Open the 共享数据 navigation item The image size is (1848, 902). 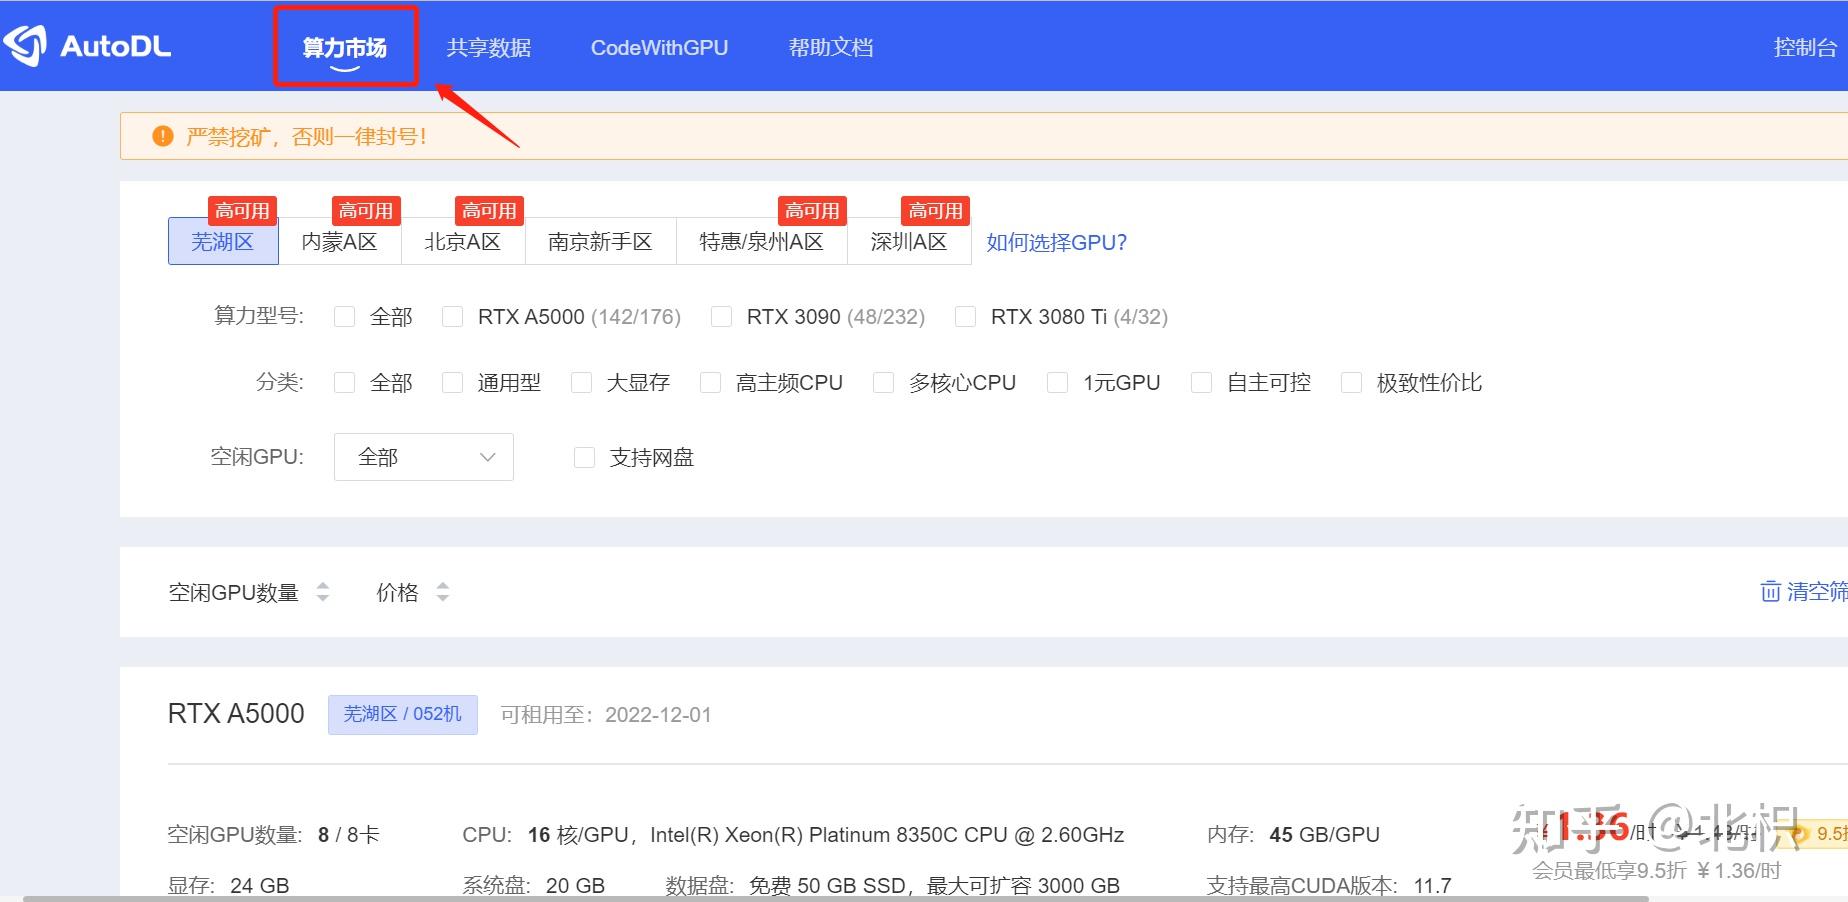(x=489, y=47)
